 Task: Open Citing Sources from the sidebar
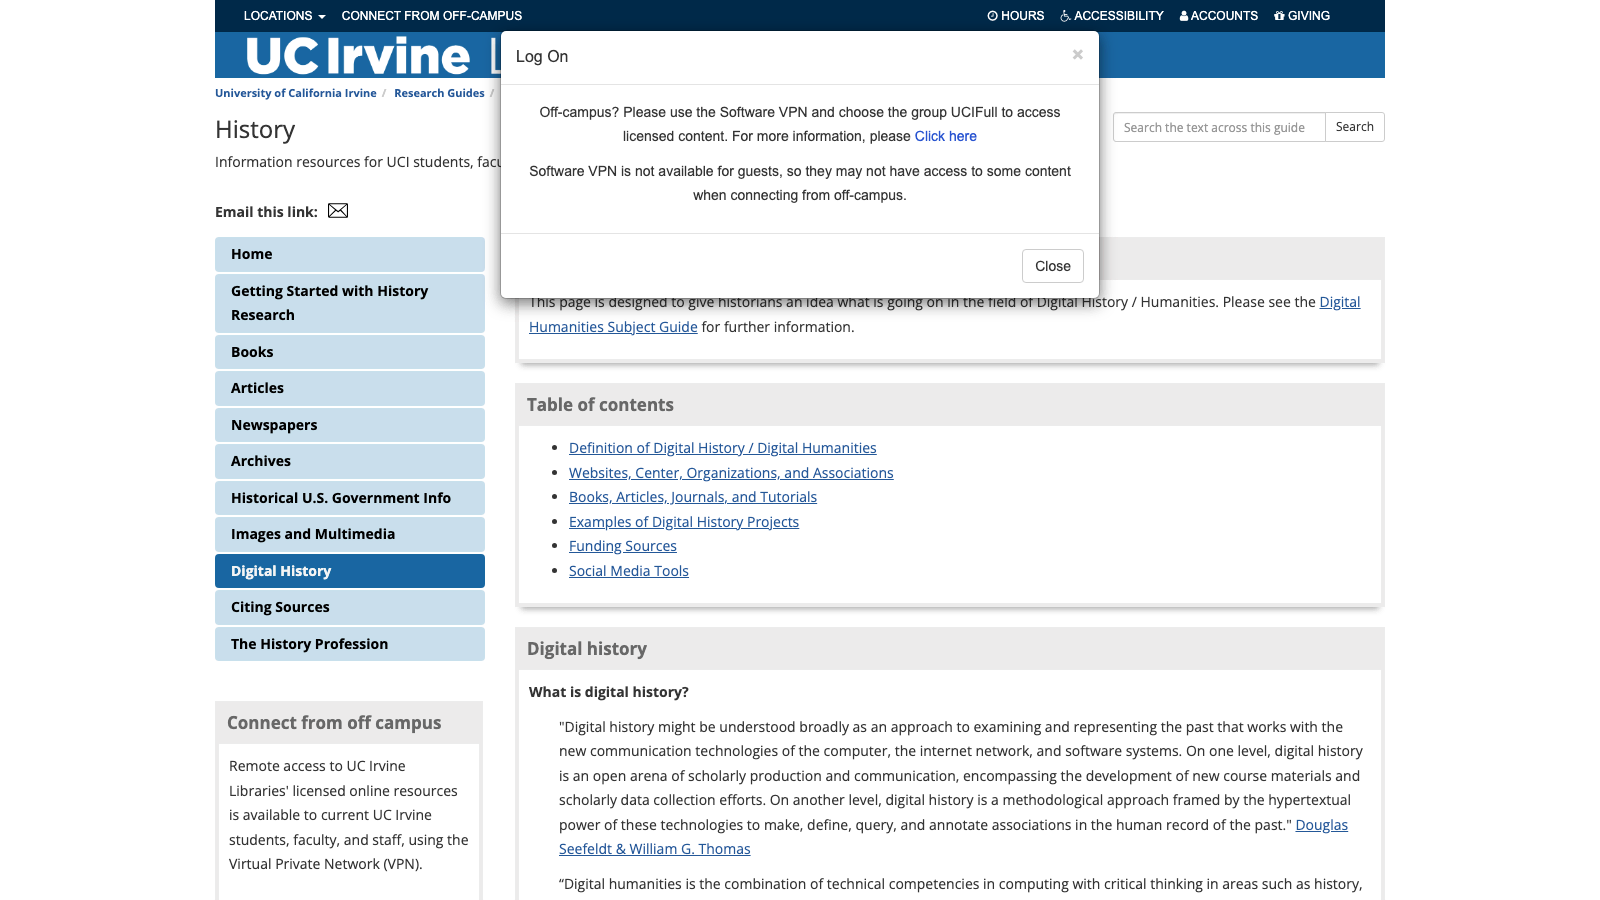pyautogui.click(x=280, y=607)
